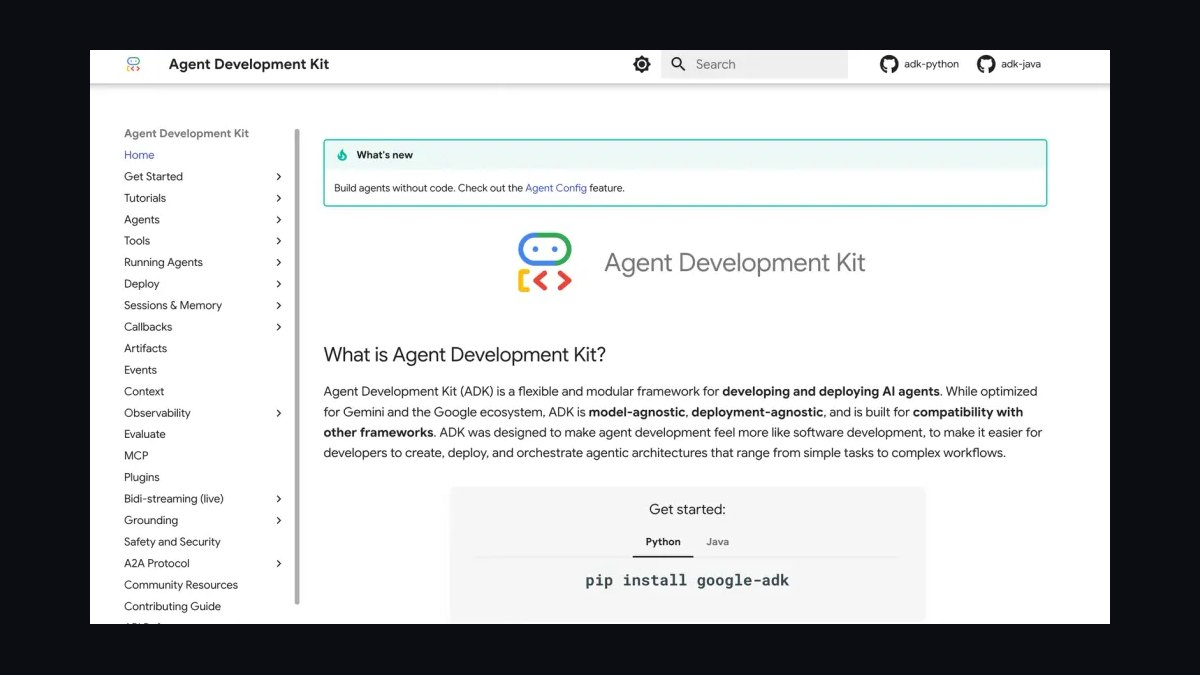The width and height of the screenshot is (1200, 675).
Task: Open the Running Agents sidebar item
Action: pos(163,263)
